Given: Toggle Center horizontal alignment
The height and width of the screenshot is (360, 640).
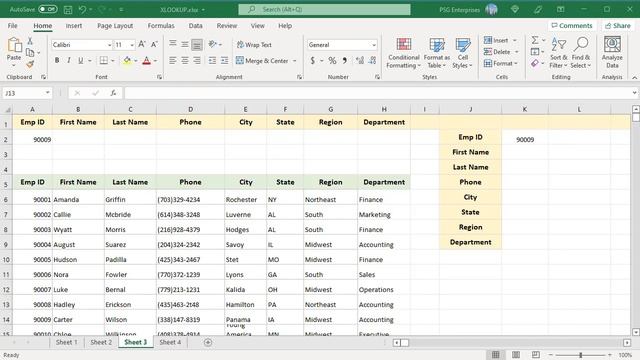Looking at the screenshot, I should pyautogui.click(x=185, y=60).
